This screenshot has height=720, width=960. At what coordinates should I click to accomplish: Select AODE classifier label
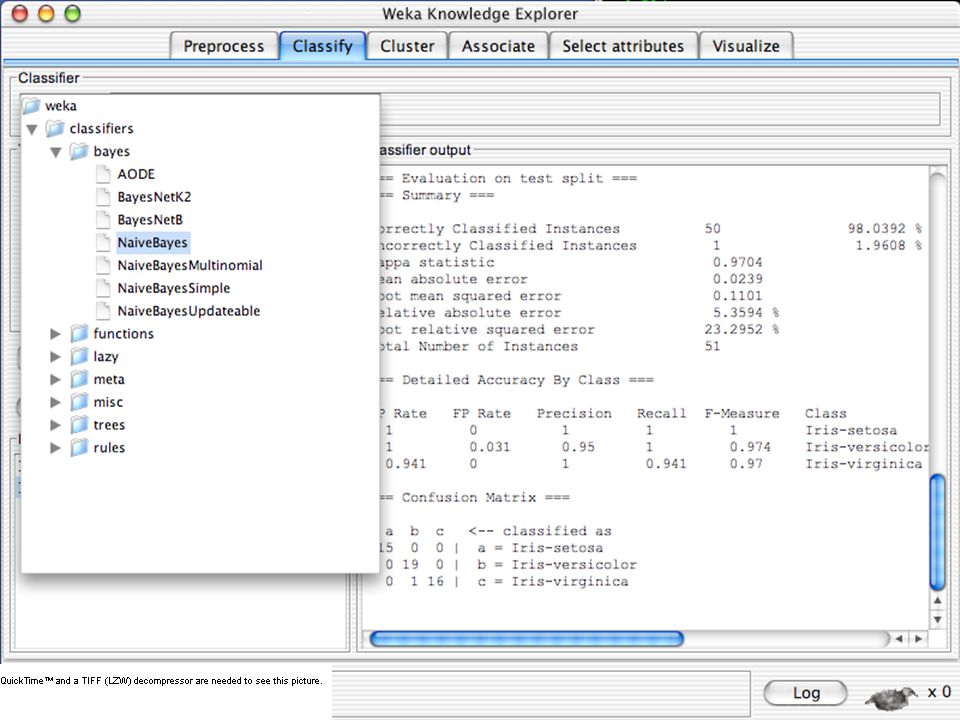pyautogui.click(x=136, y=174)
